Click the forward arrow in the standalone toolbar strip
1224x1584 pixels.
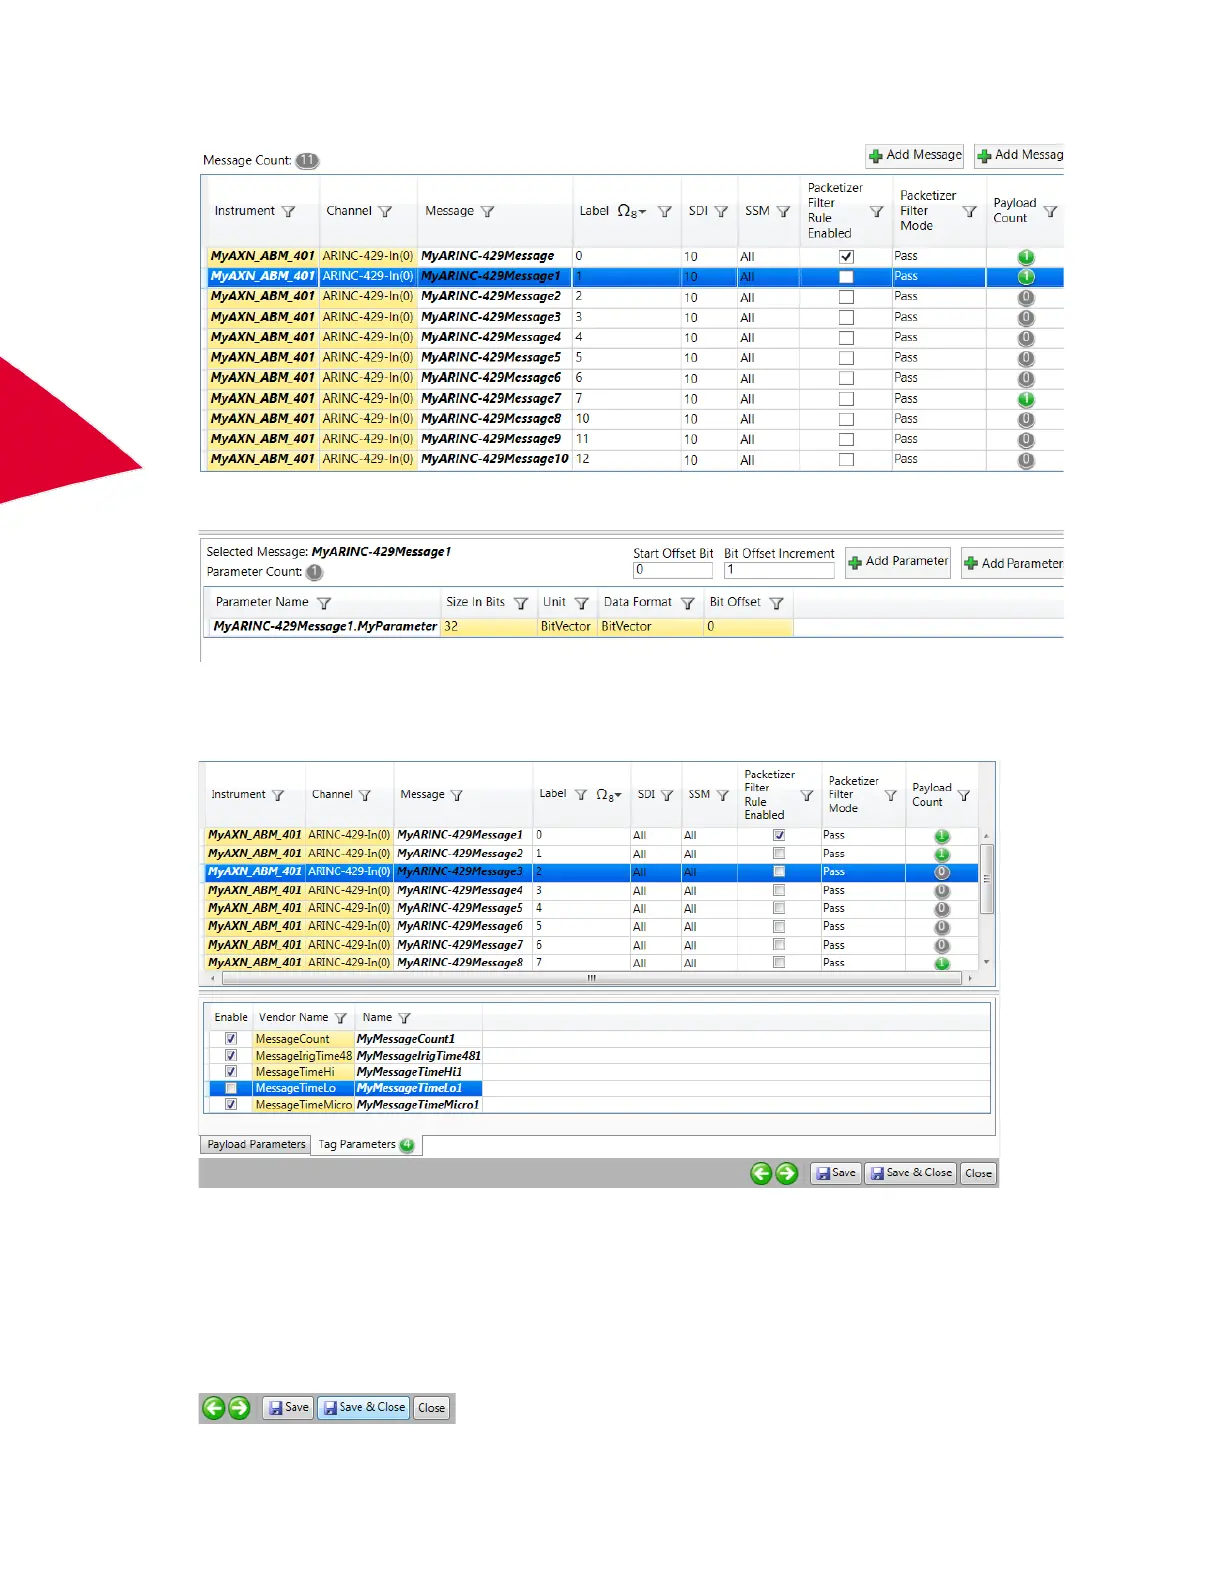[239, 1408]
